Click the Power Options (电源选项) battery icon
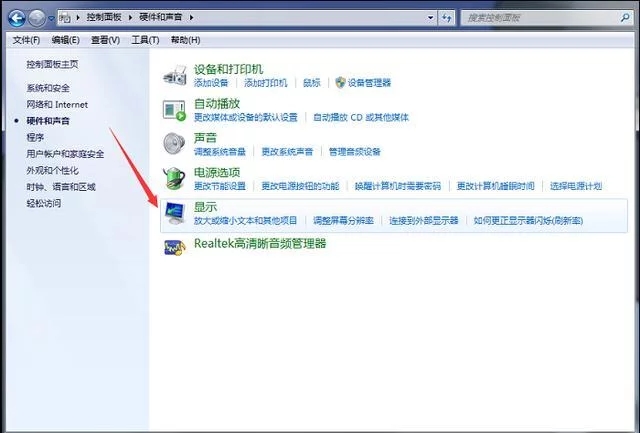This screenshot has height=433, width=640. tap(175, 178)
